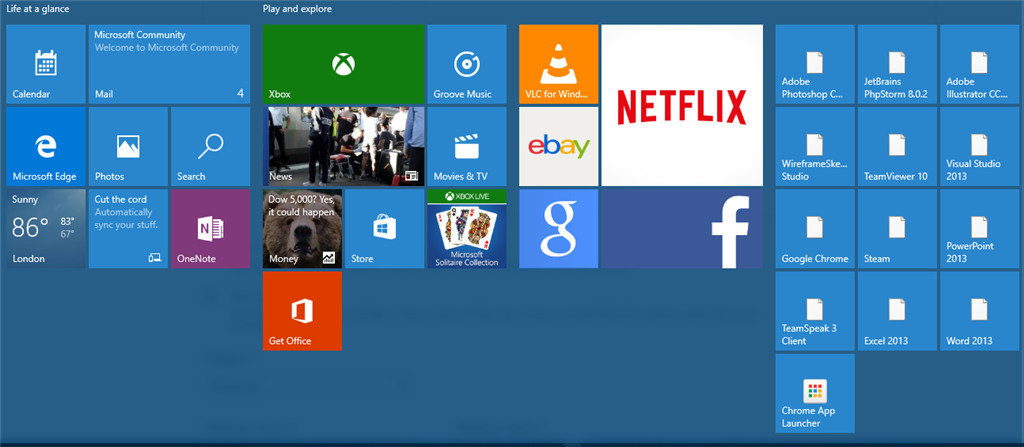The width and height of the screenshot is (1024, 447).
Task: Click the Life at a glance group header
Action: click(38, 9)
